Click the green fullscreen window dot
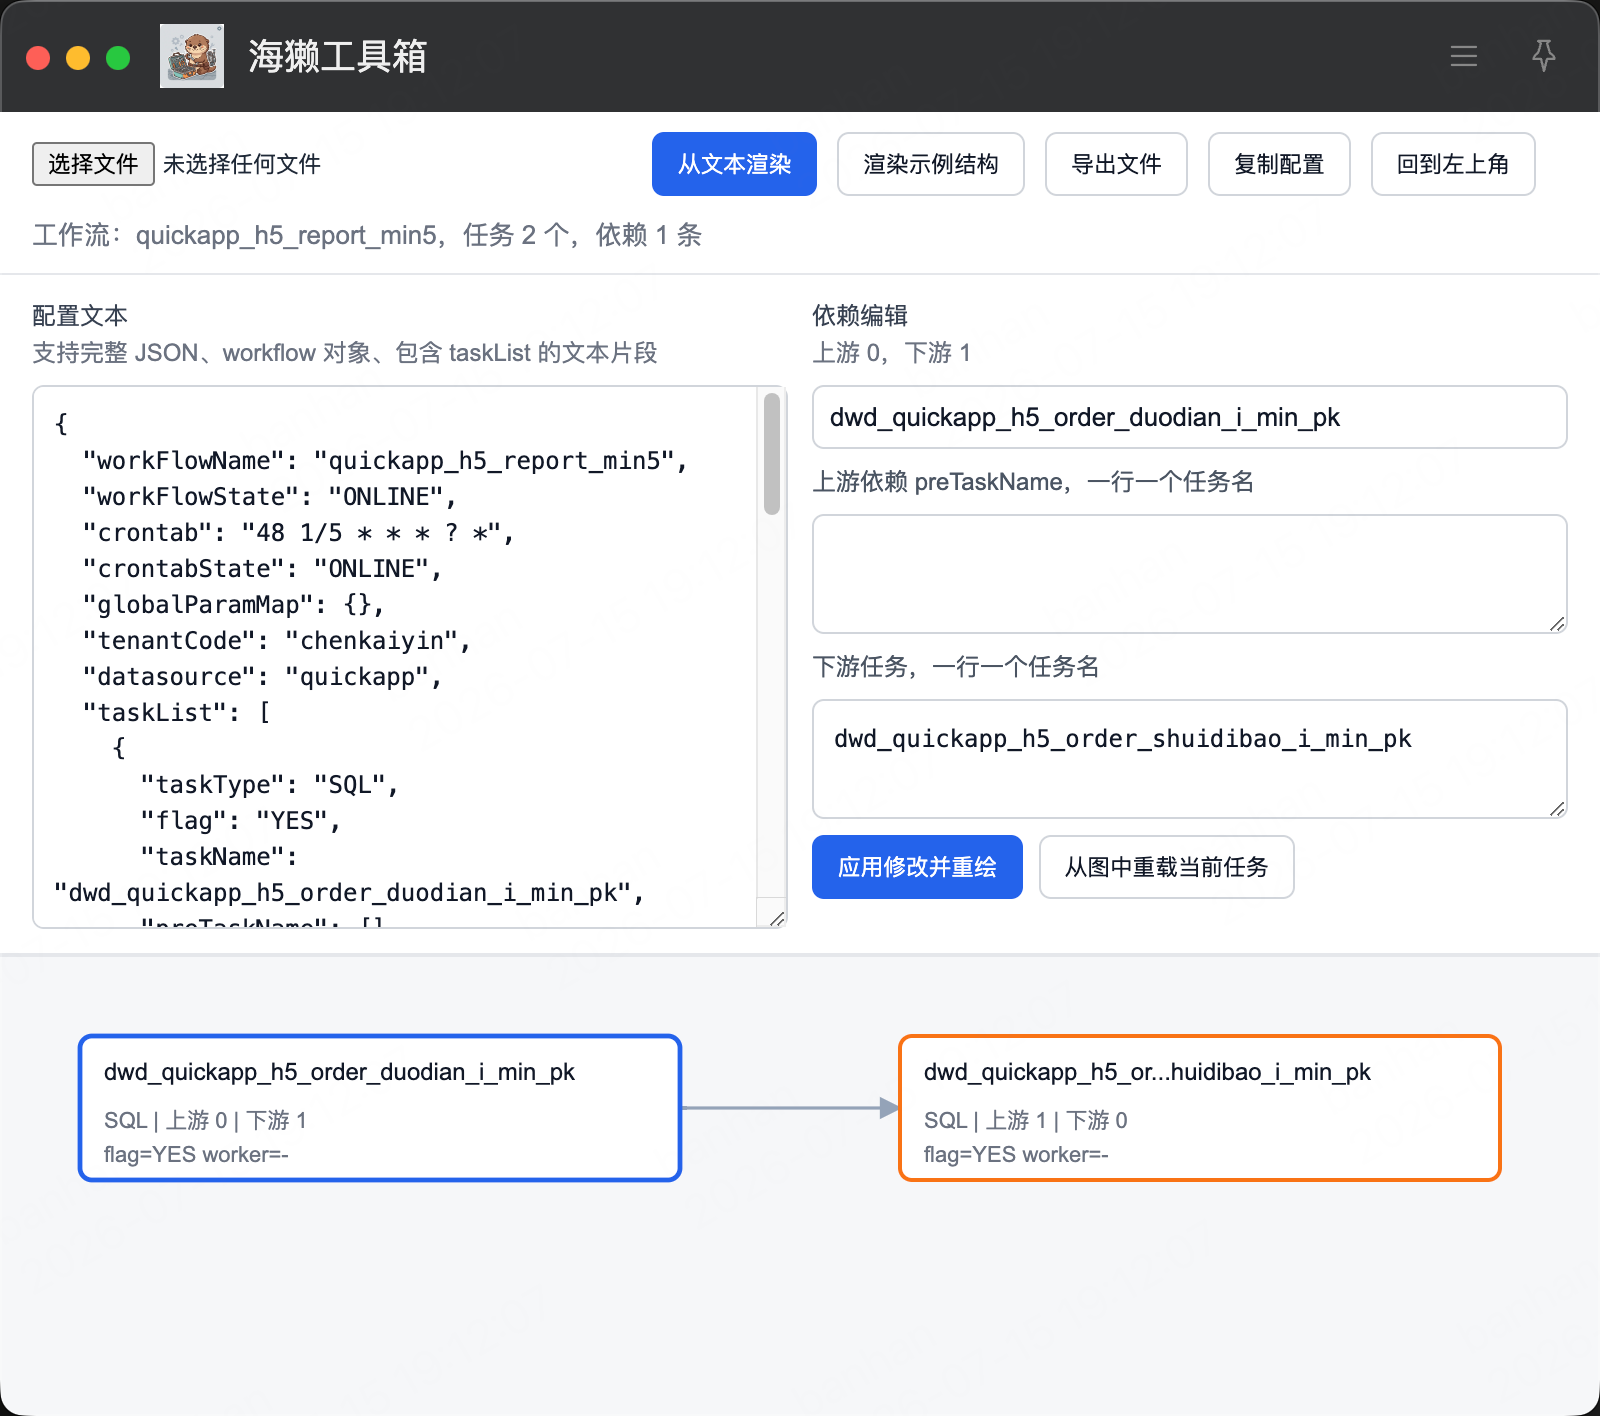The image size is (1600, 1416). pyautogui.click(x=118, y=58)
